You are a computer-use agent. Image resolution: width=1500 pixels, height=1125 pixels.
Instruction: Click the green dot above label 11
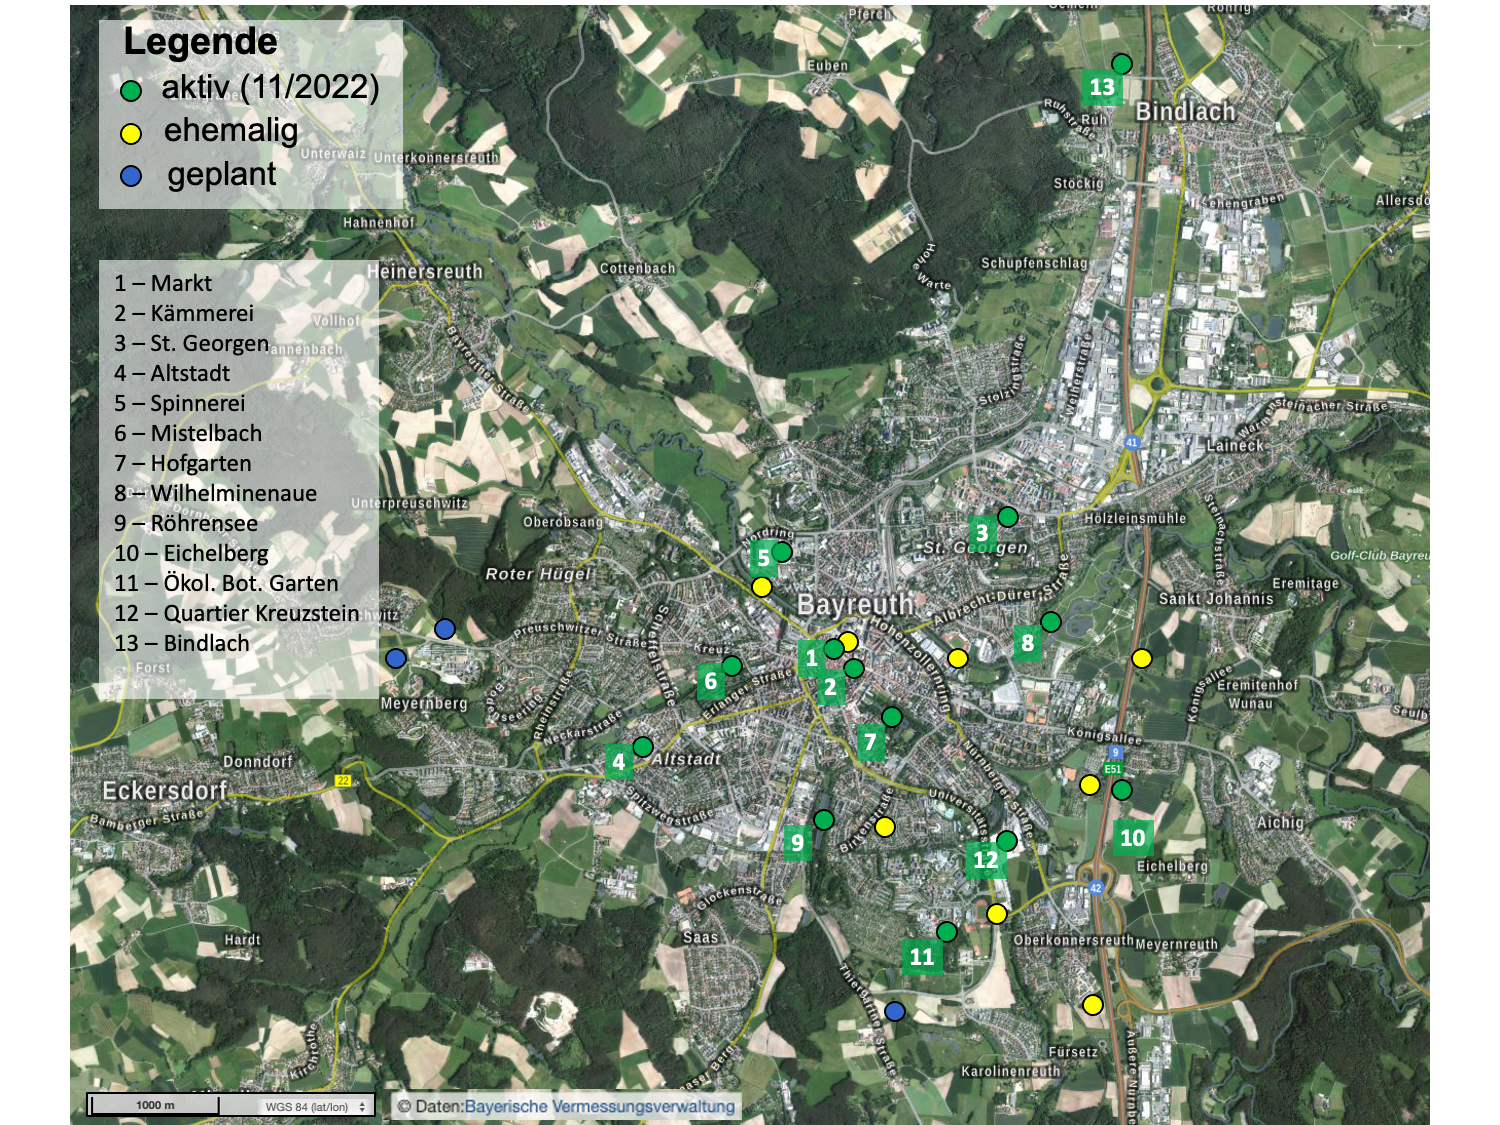click(947, 932)
